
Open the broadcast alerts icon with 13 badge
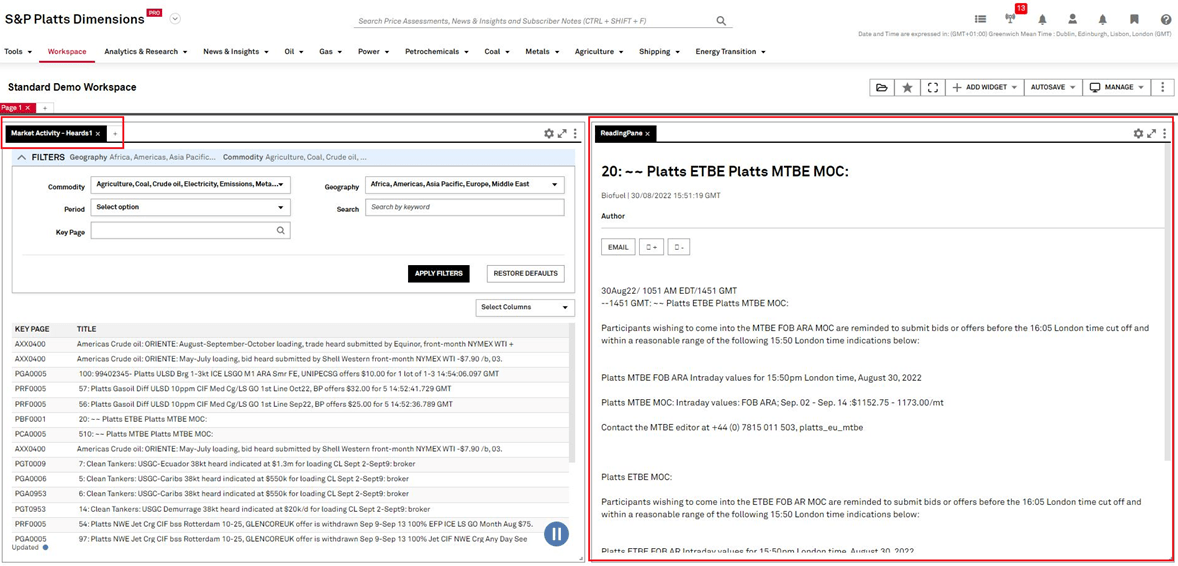[x=1011, y=20]
